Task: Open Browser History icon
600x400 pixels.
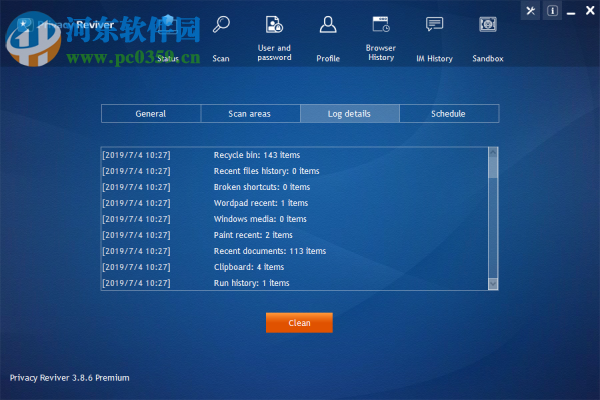Action: [x=381, y=24]
